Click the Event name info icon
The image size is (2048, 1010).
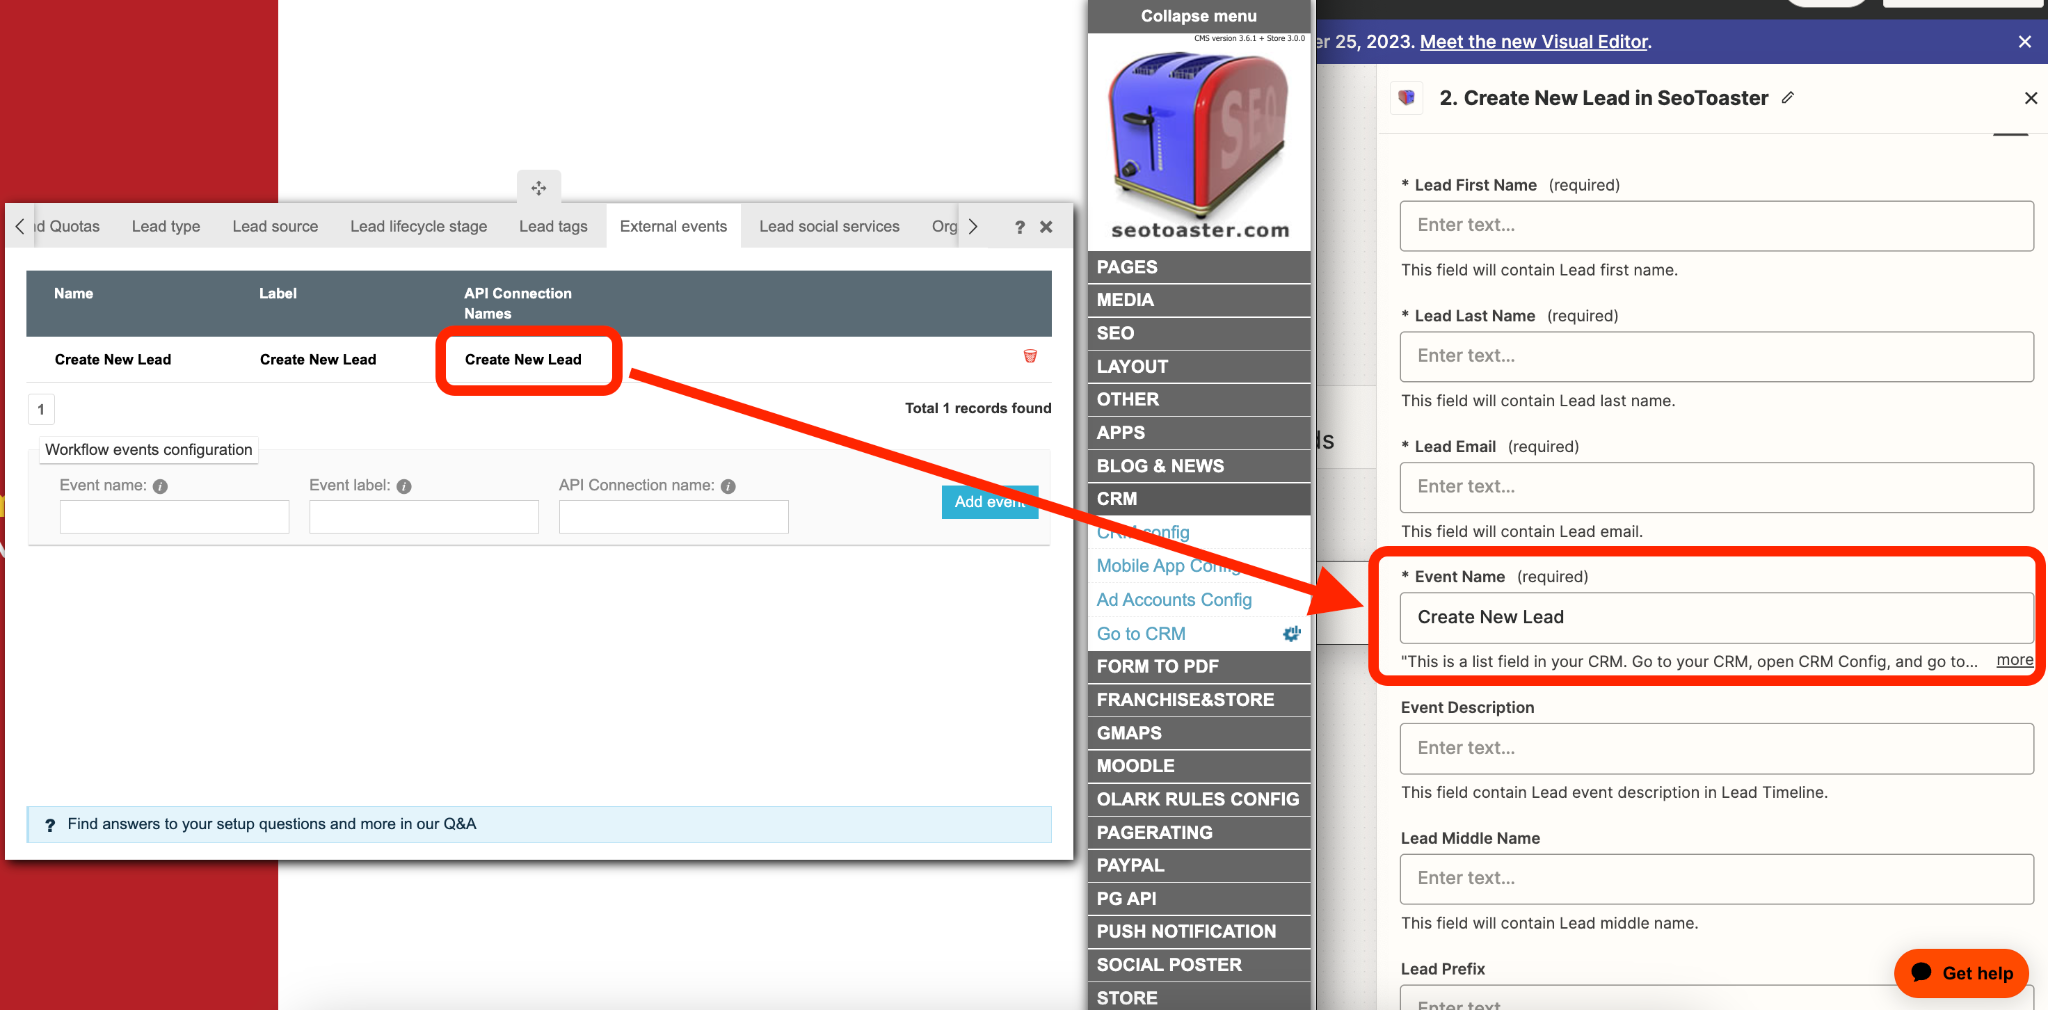coord(160,486)
